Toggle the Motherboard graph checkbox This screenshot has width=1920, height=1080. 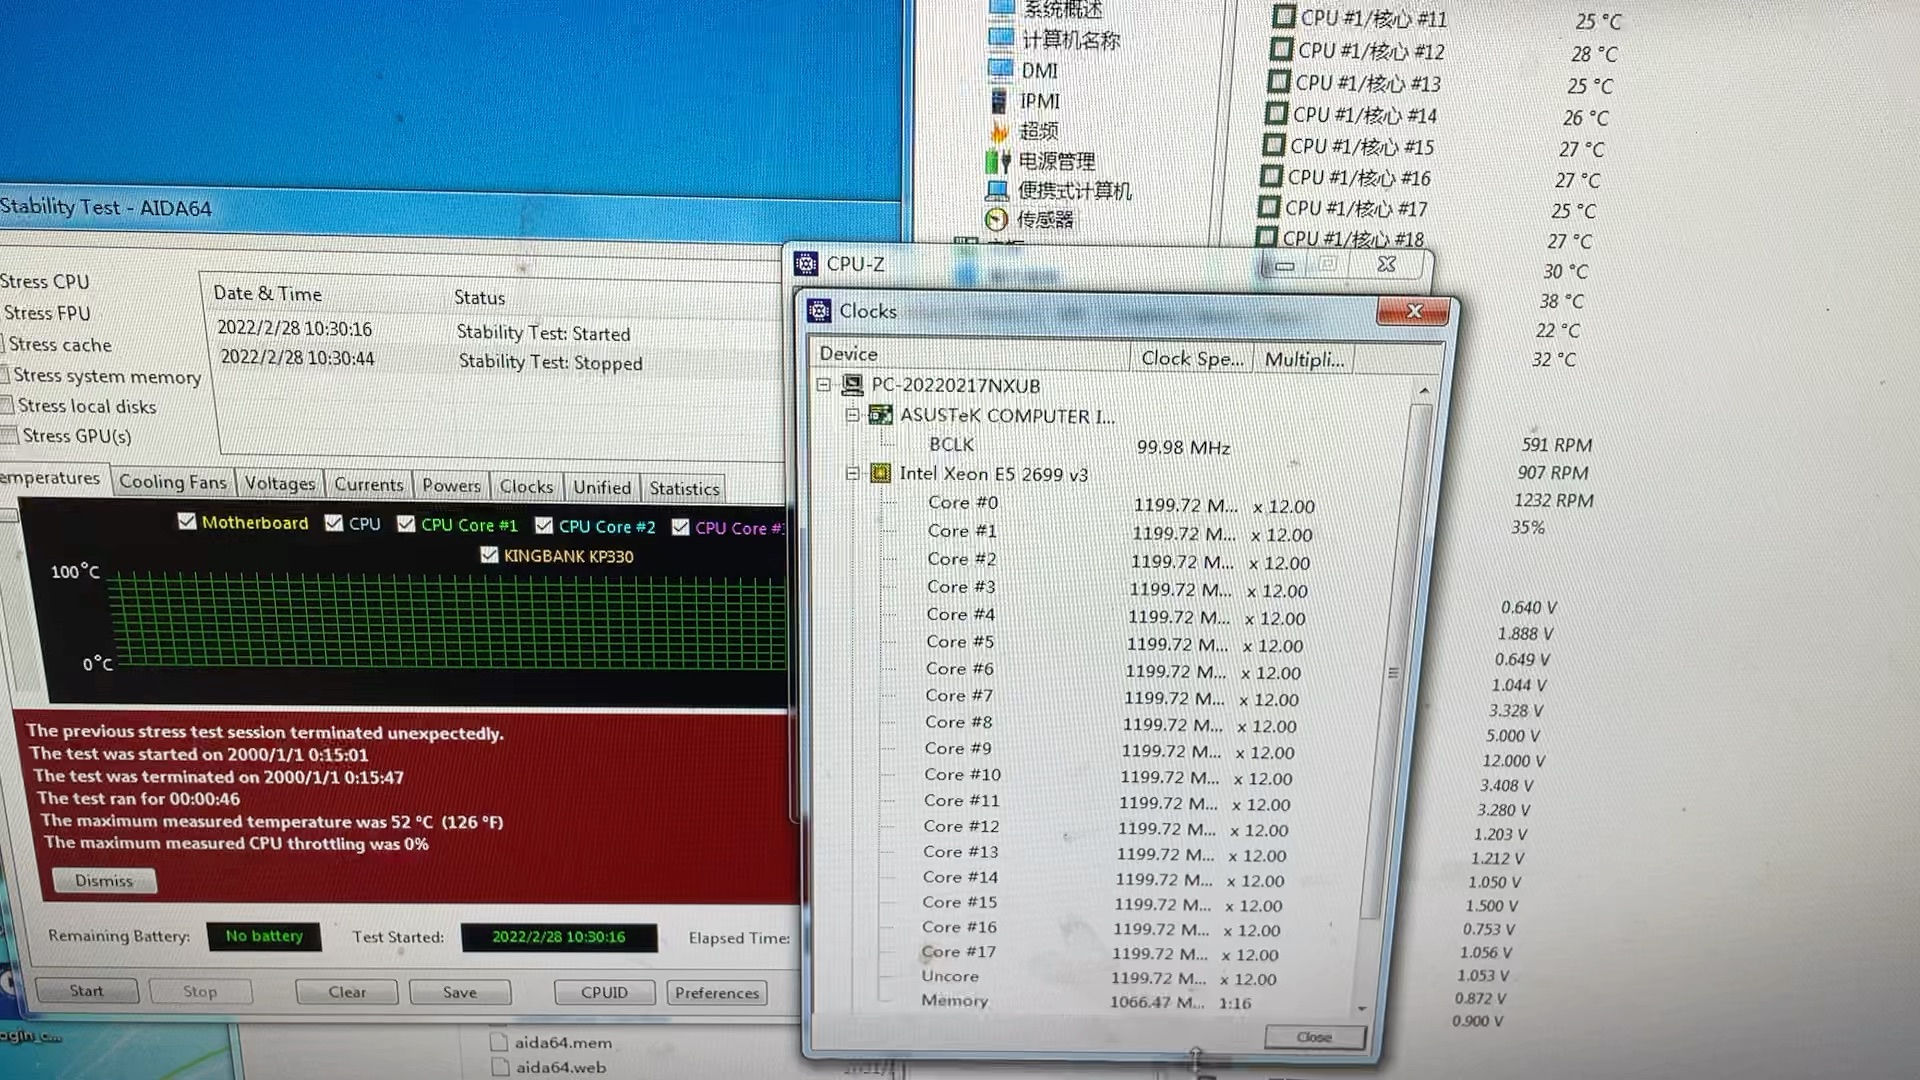tap(187, 521)
